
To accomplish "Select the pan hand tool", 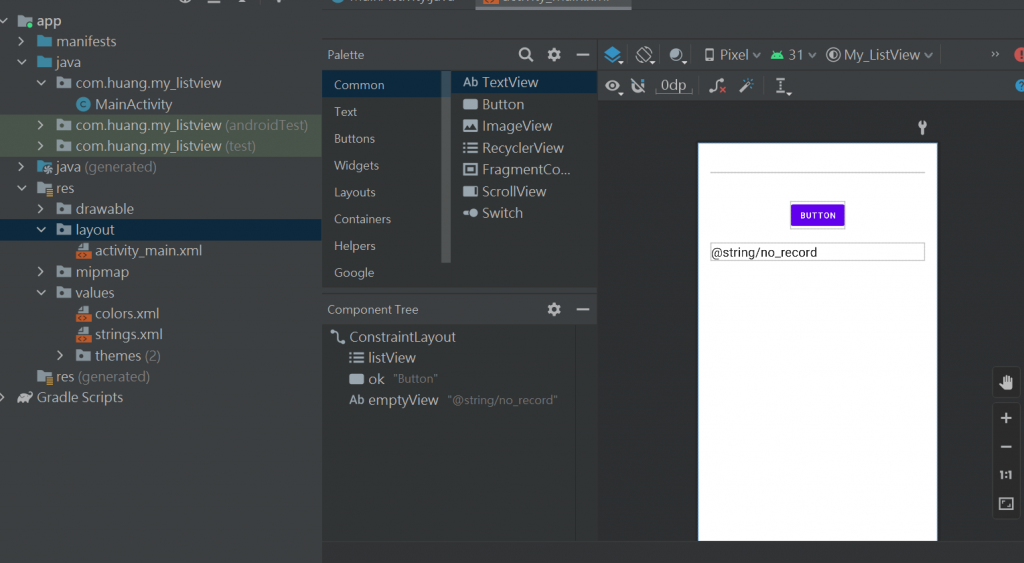I will pyautogui.click(x=1006, y=382).
